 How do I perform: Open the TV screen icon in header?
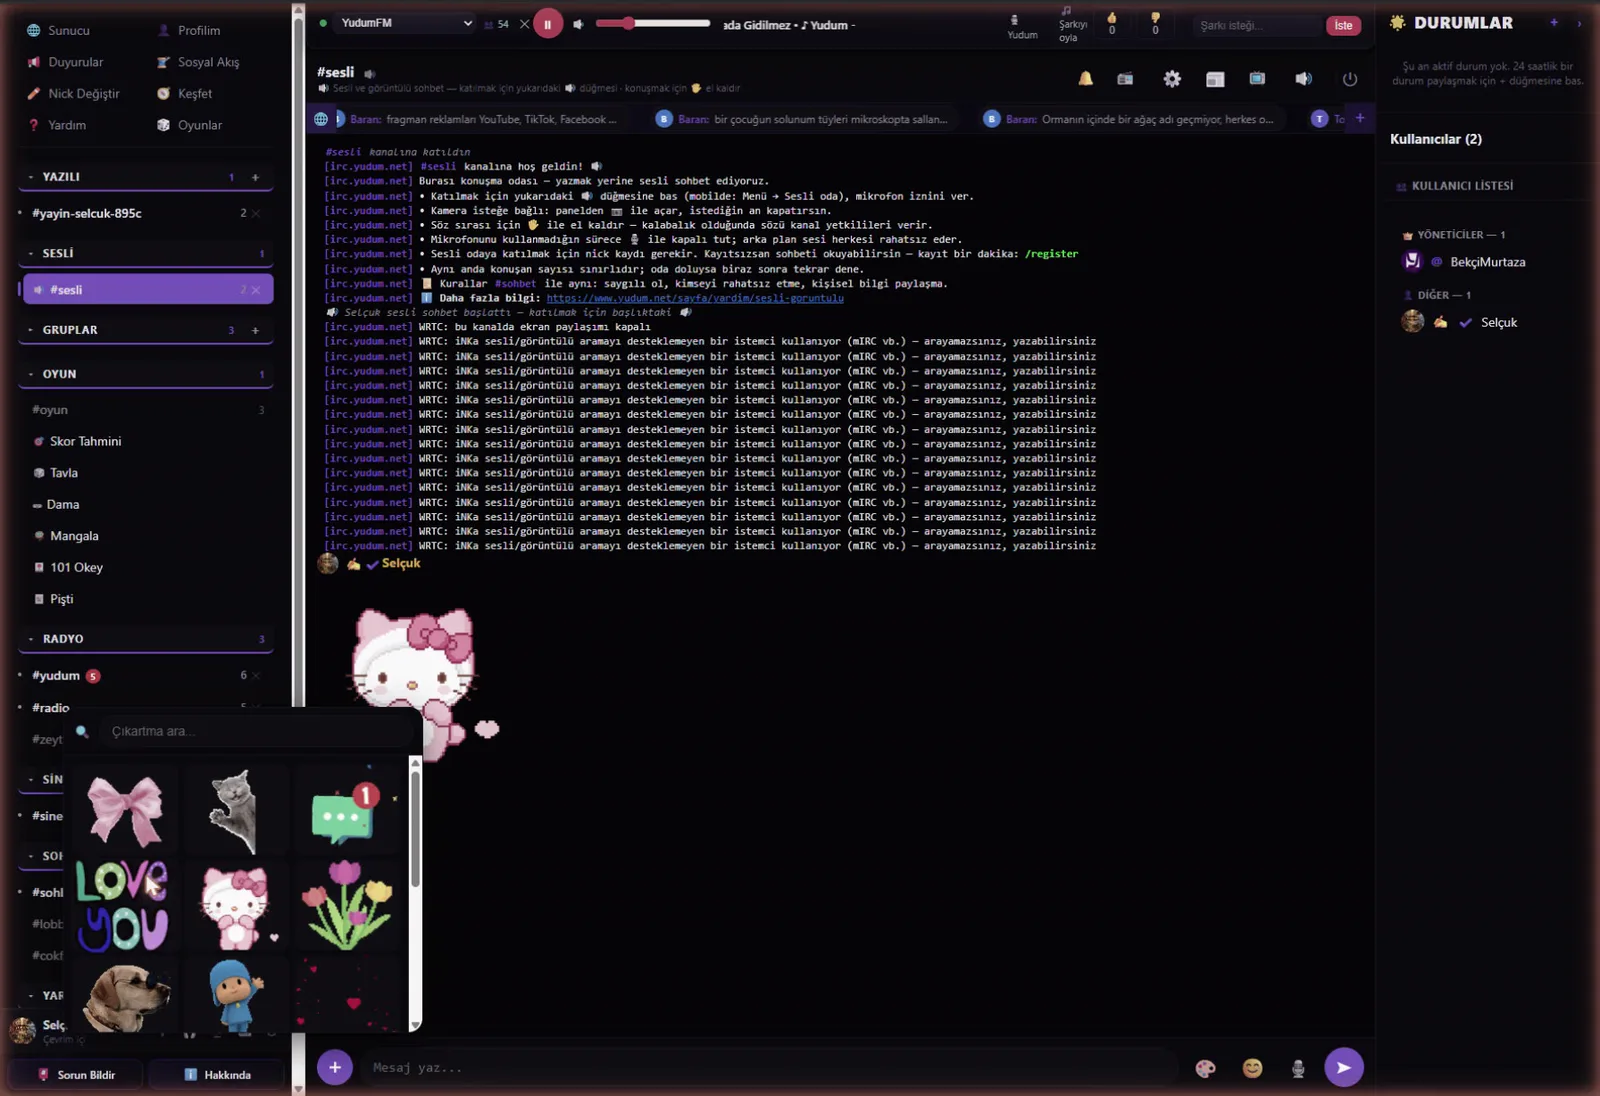click(x=1257, y=79)
